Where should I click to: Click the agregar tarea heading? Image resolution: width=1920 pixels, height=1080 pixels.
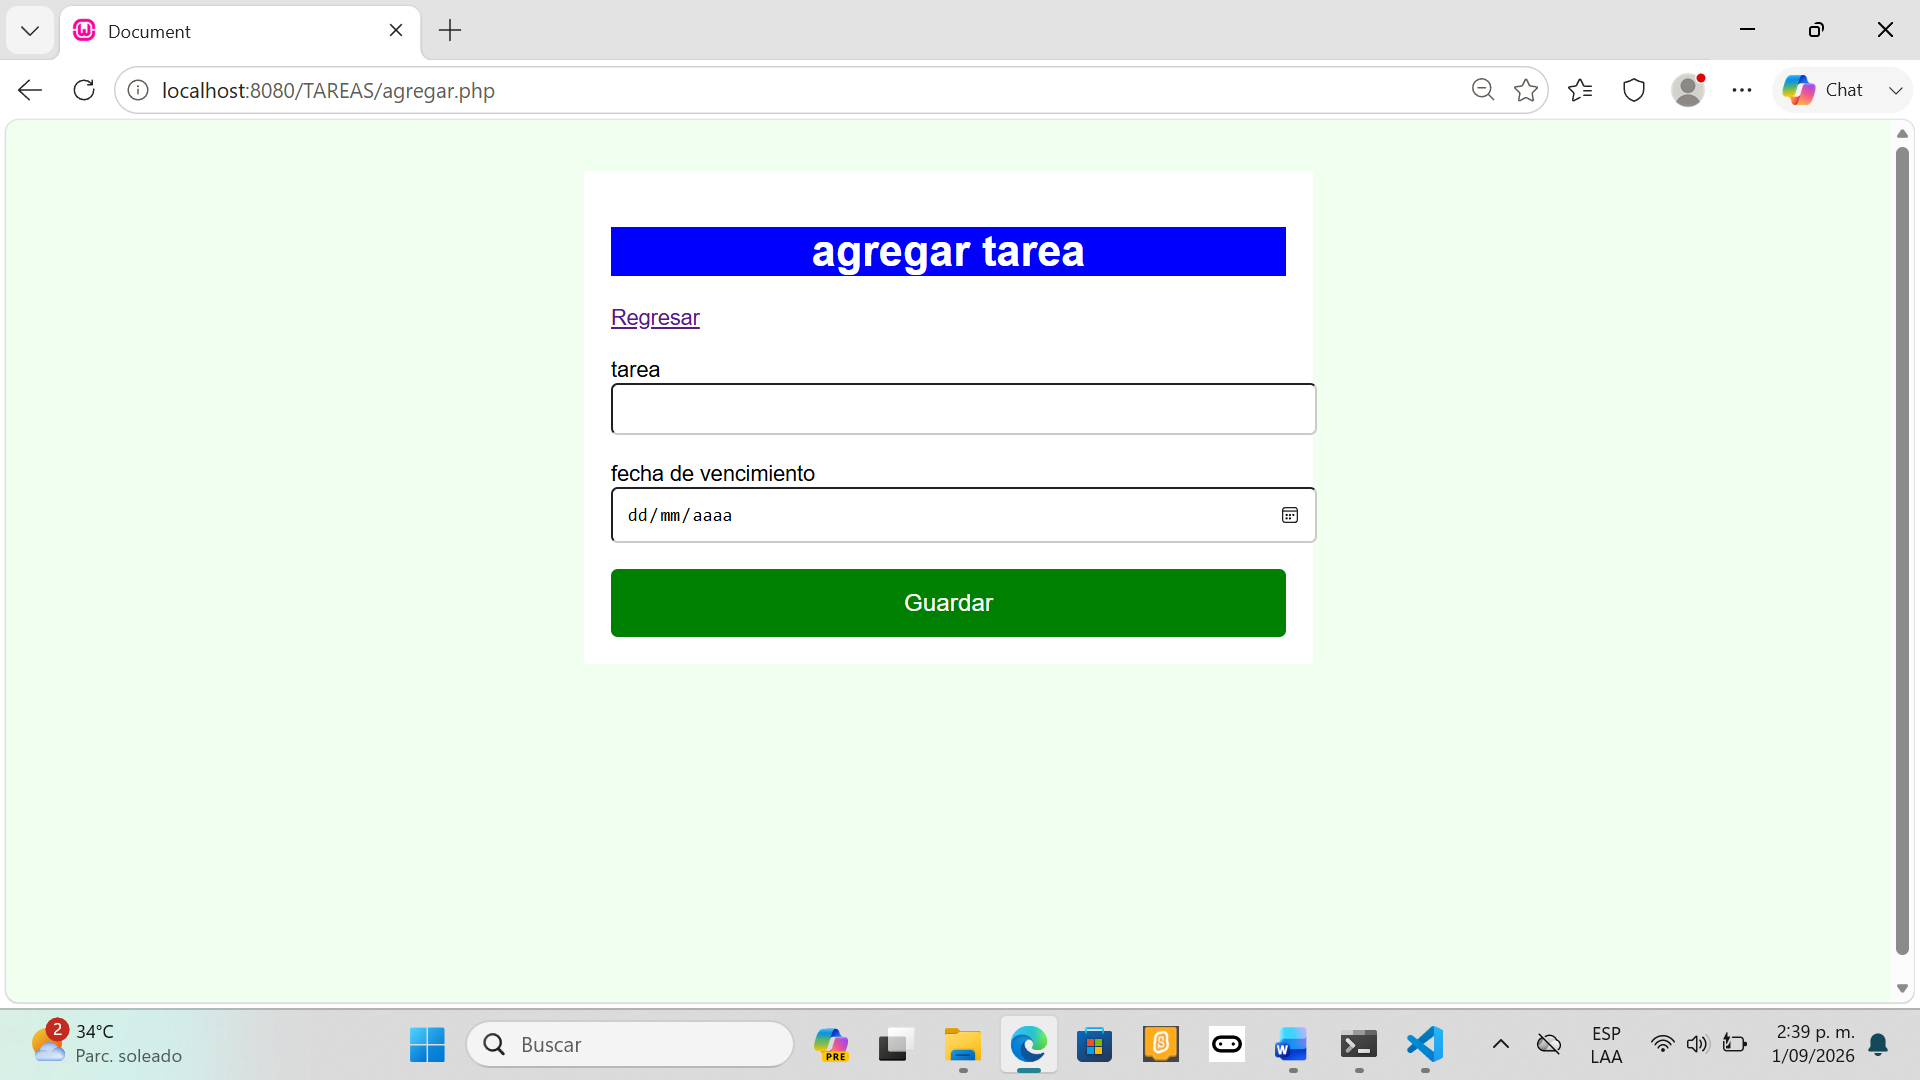coord(948,251)
